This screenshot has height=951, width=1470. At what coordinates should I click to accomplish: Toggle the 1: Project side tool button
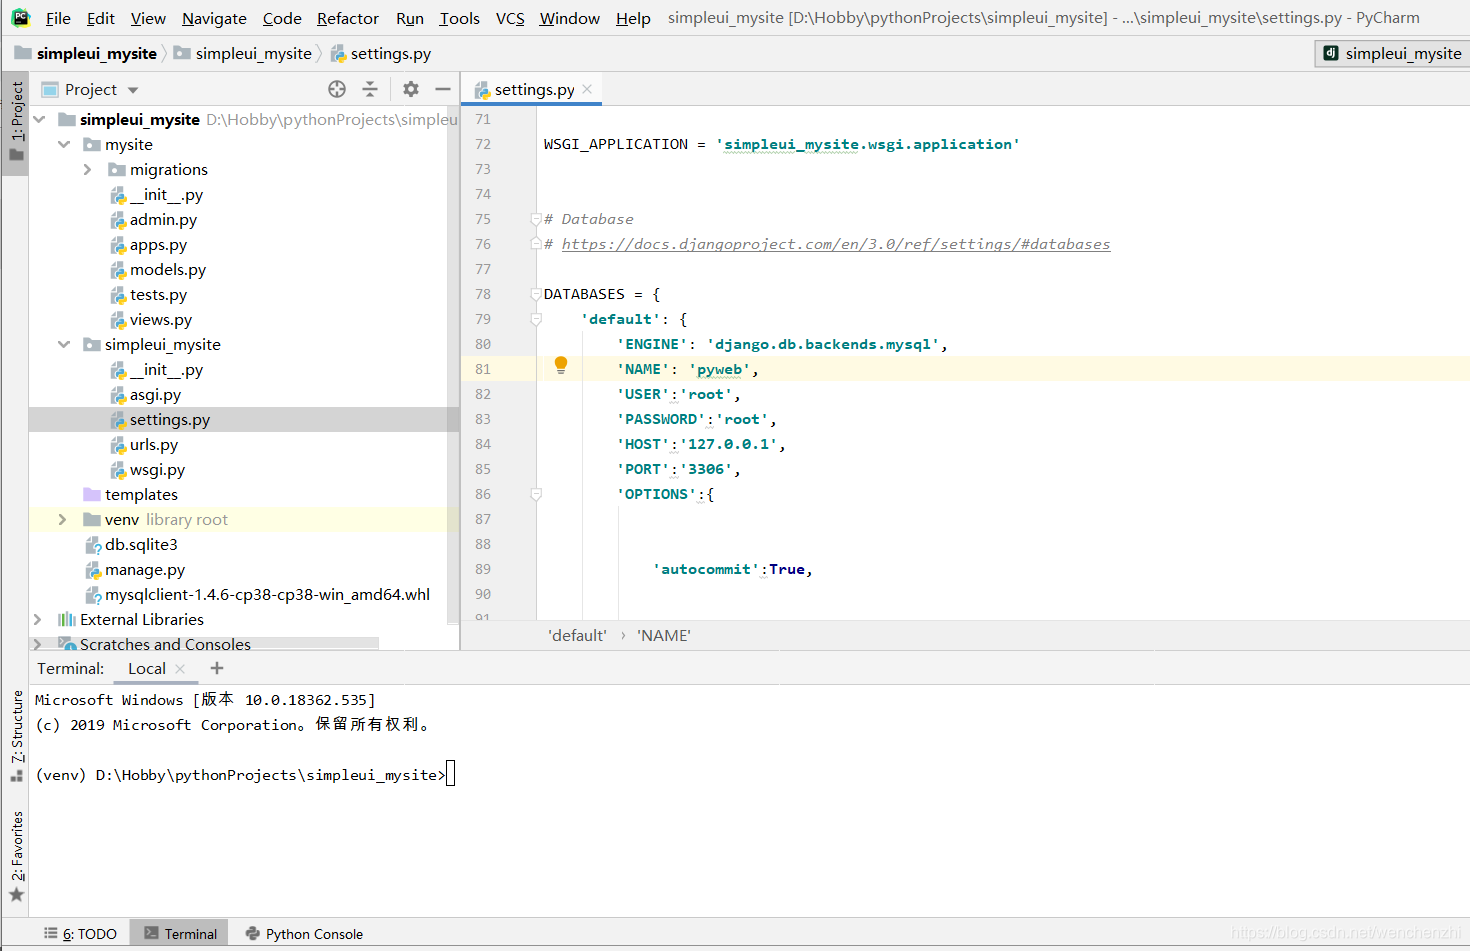coord(16,122)
